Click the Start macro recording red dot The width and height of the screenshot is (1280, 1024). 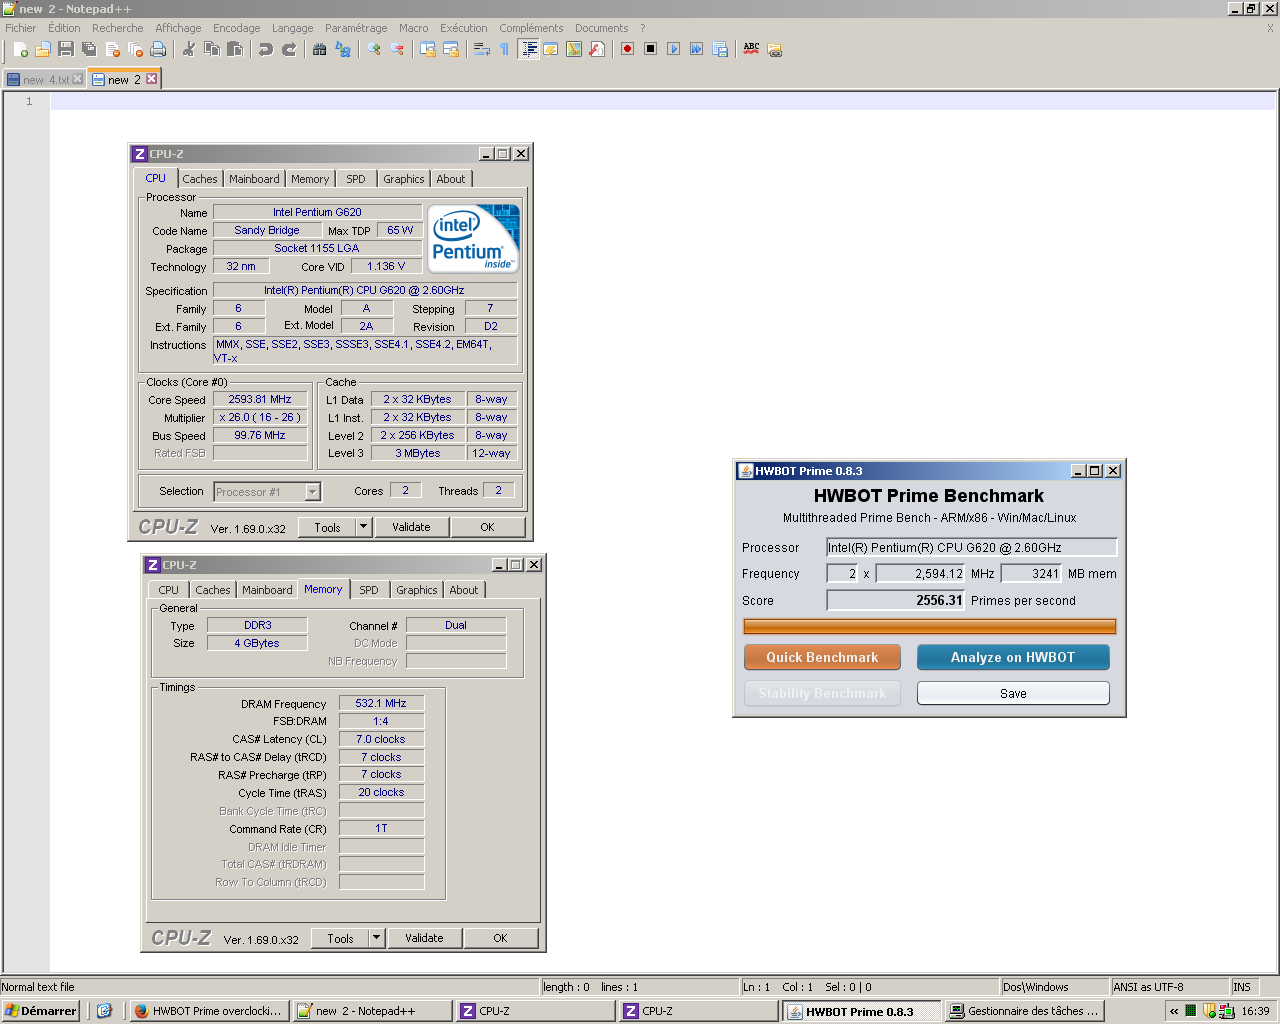628,49
